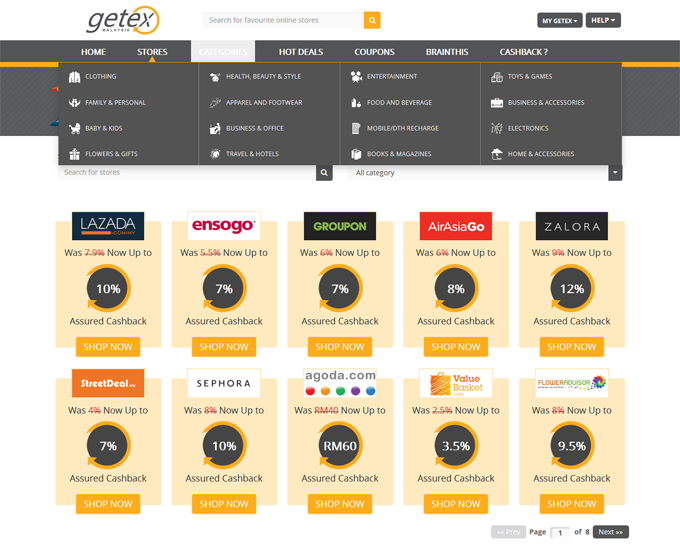The height and width of the screenshot is (547, 680).
Task: Select the Baby & Kids category link
Action: (104, 128)
